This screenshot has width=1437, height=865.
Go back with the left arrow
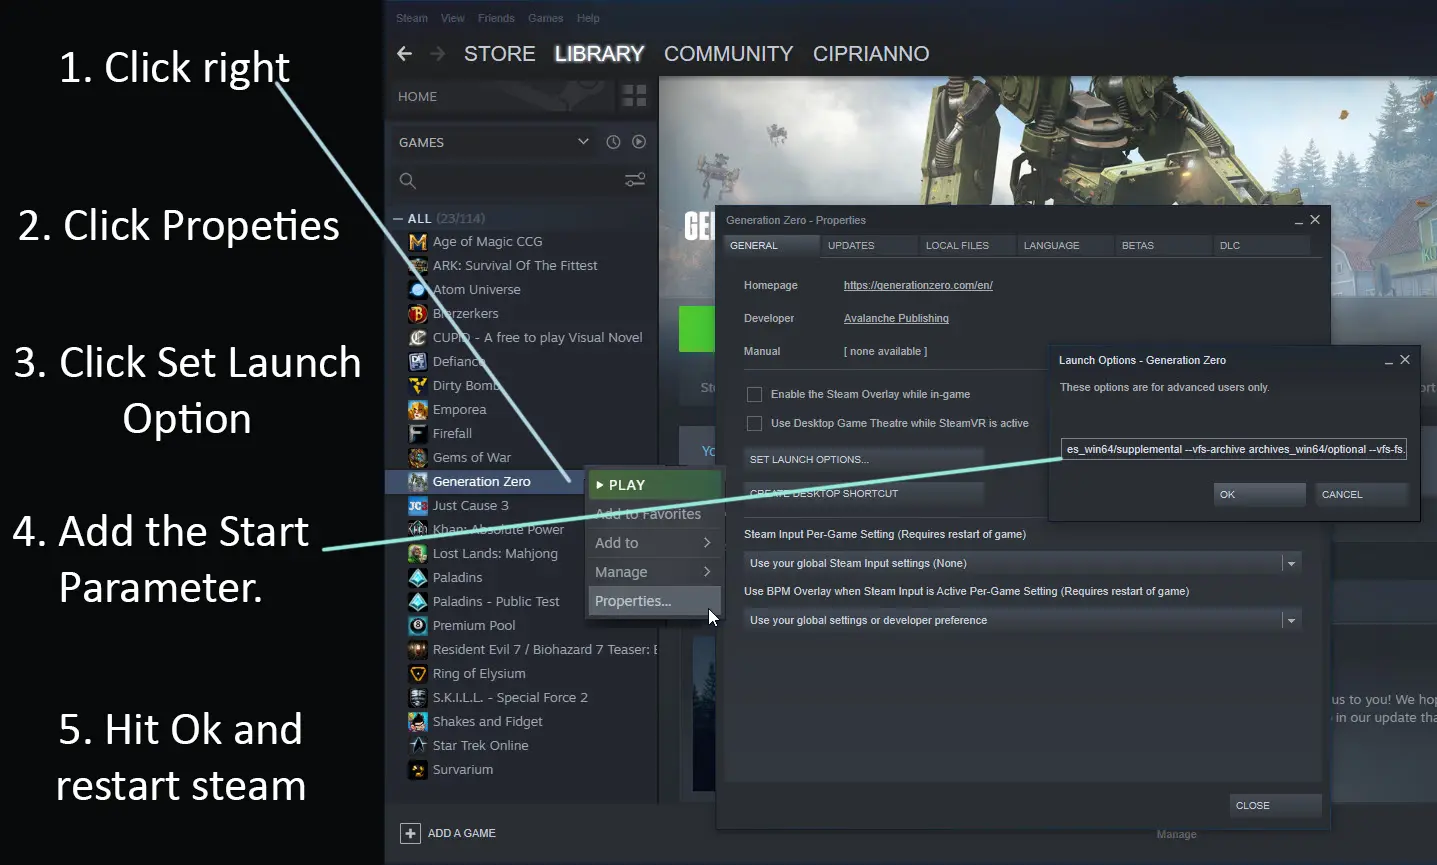[x=404, y=54]
